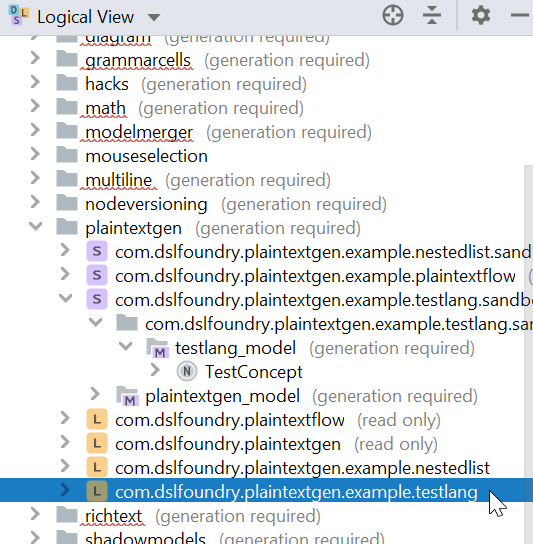Image resolution: width=533 pixels, height=544 pixels.
Task: Open the gear settings icon
Action: (x=481, y=15)
